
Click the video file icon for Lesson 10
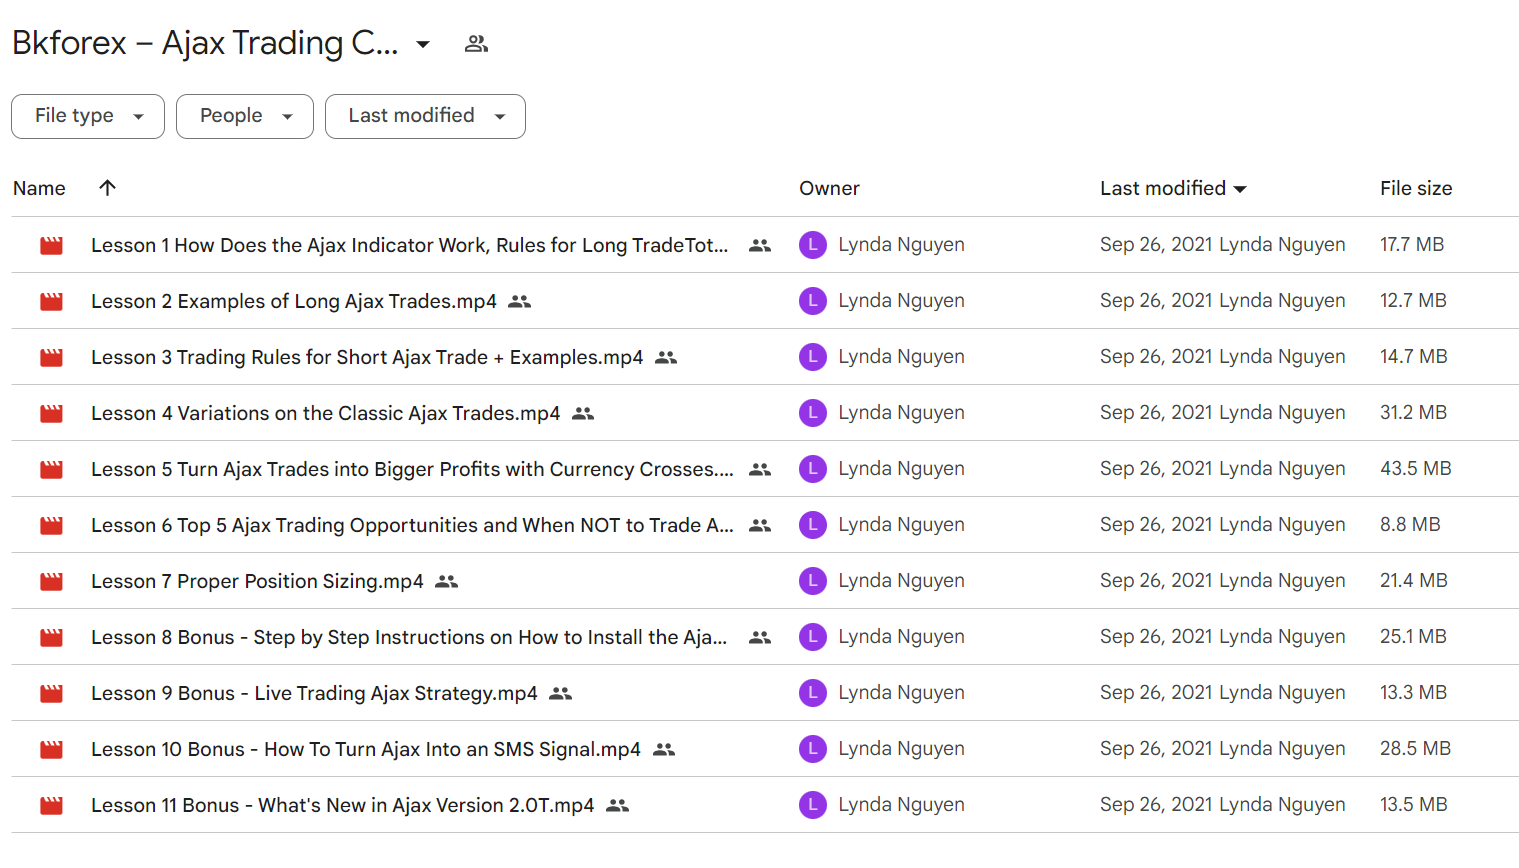pyautogui.click(x=51, y=749)
